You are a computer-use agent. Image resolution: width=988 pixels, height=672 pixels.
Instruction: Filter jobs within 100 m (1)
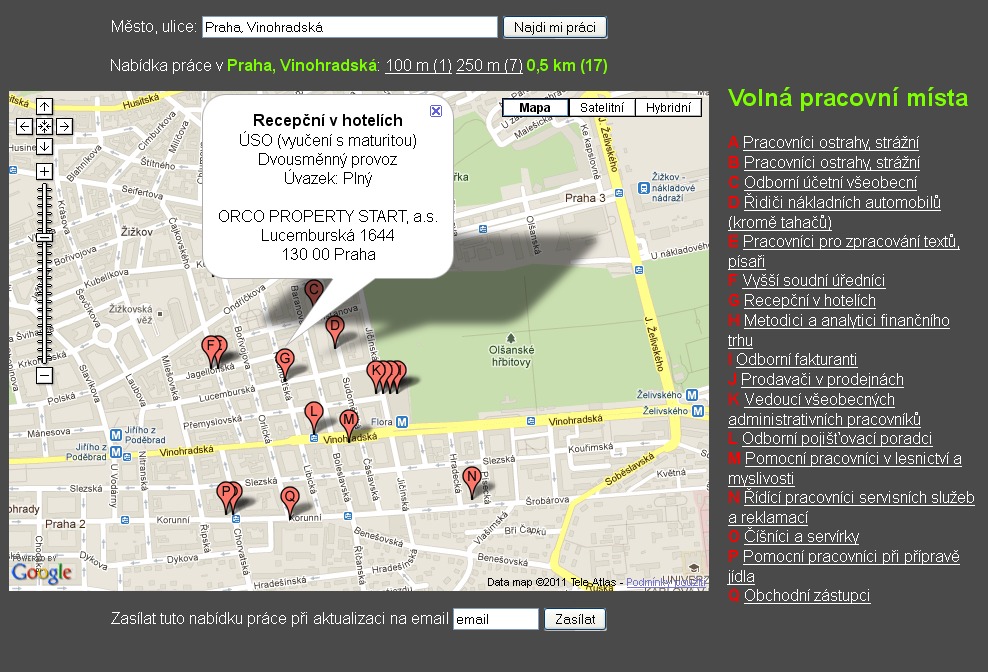418,66
